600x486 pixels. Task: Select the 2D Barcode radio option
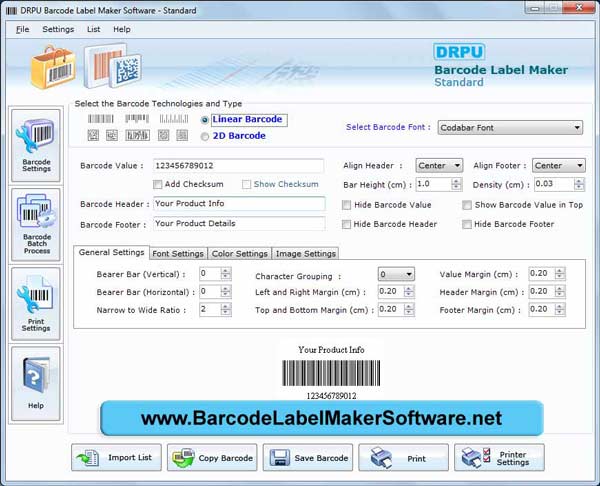click(205, 136)
